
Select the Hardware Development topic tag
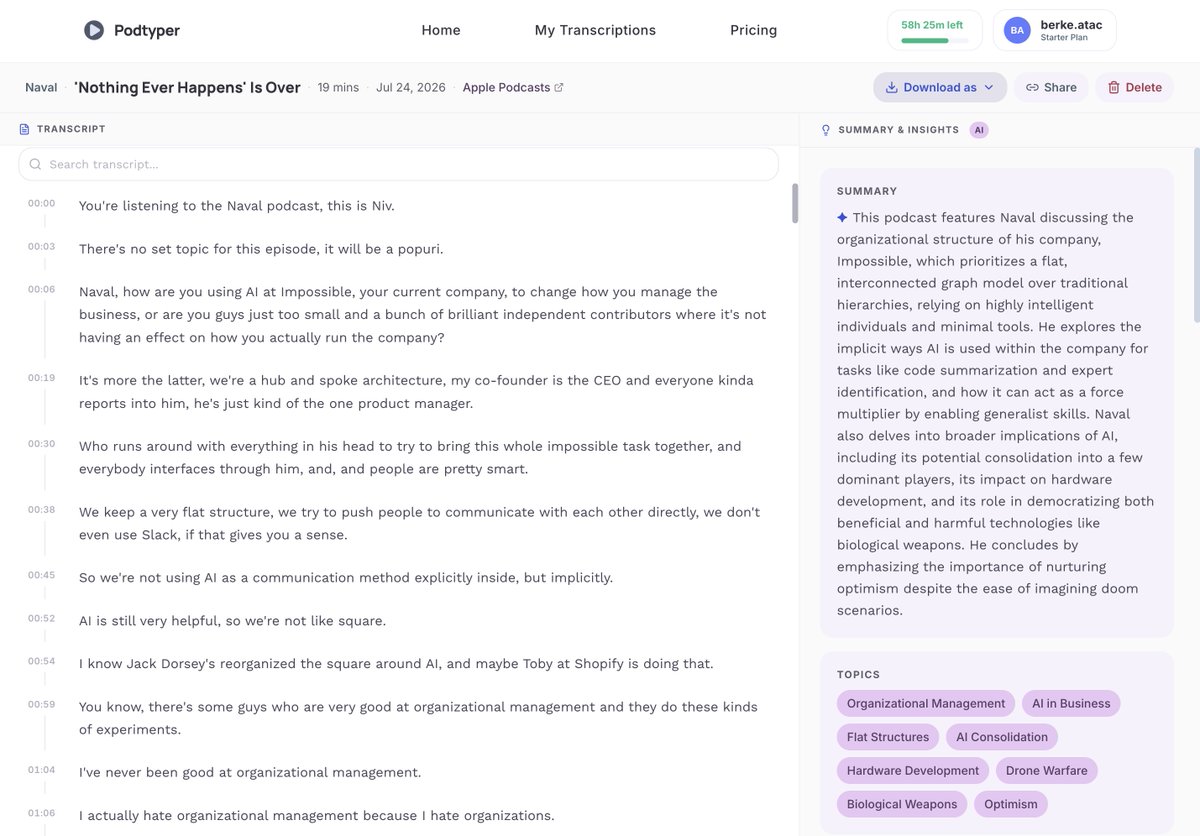point(913,771)
